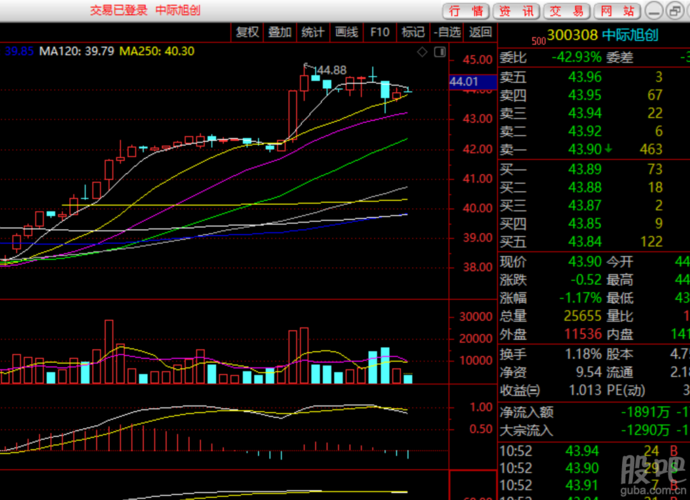
Task: Select 卖四 ask price 43.95
Action: pyautogui.click(x=584, y=95)
